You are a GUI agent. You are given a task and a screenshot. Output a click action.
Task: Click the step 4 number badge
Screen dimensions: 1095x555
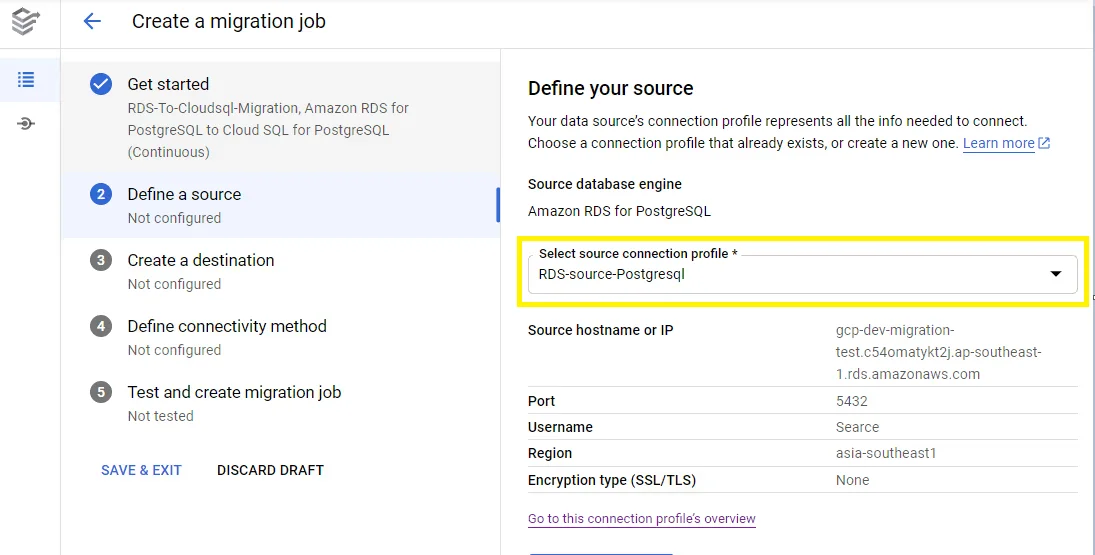point(101,327)
